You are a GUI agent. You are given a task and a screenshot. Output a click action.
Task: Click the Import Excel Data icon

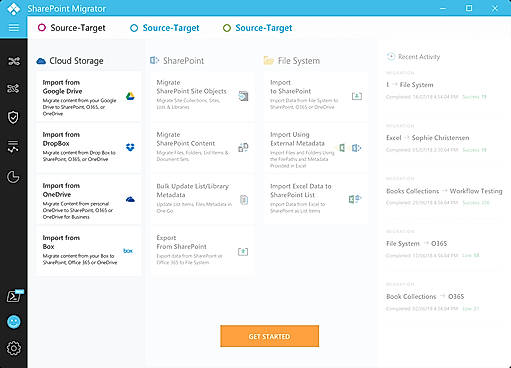tap(355, 199)
